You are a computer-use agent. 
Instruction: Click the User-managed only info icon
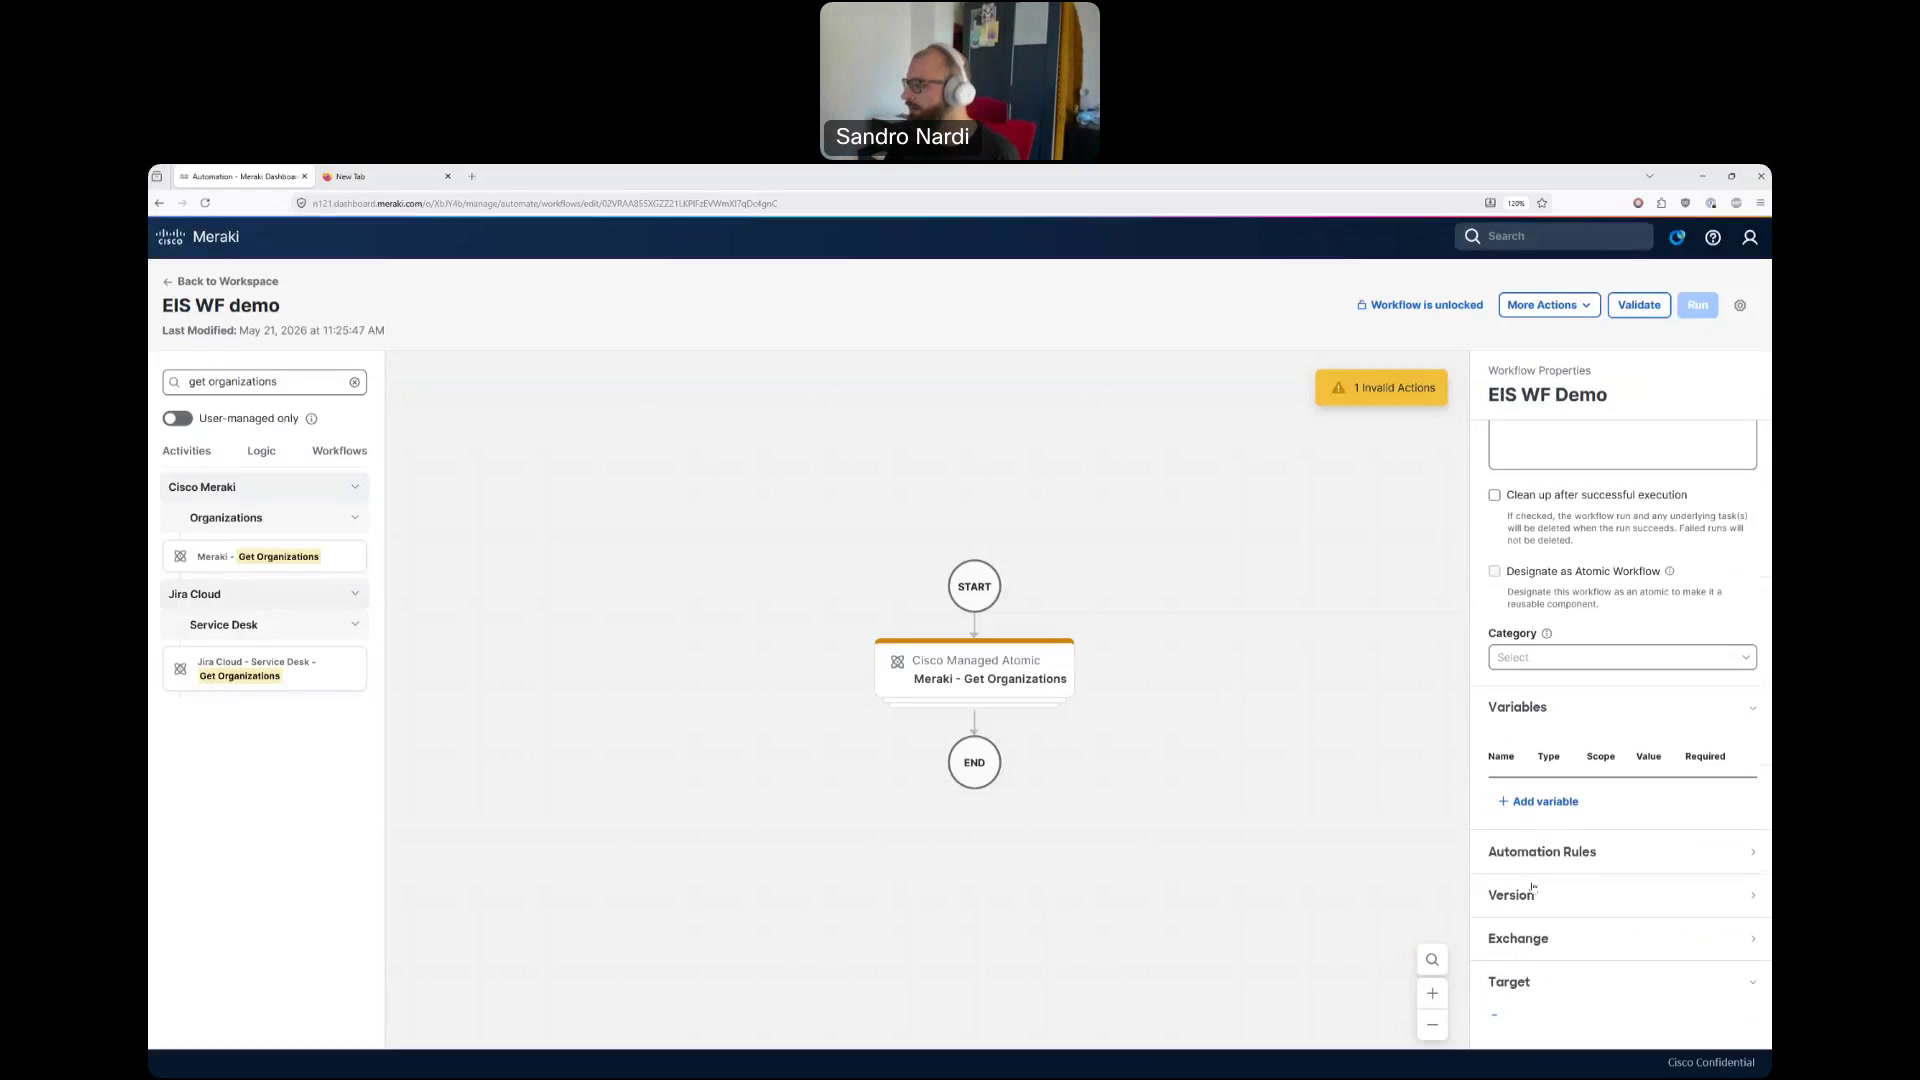(x=311, y=419)
